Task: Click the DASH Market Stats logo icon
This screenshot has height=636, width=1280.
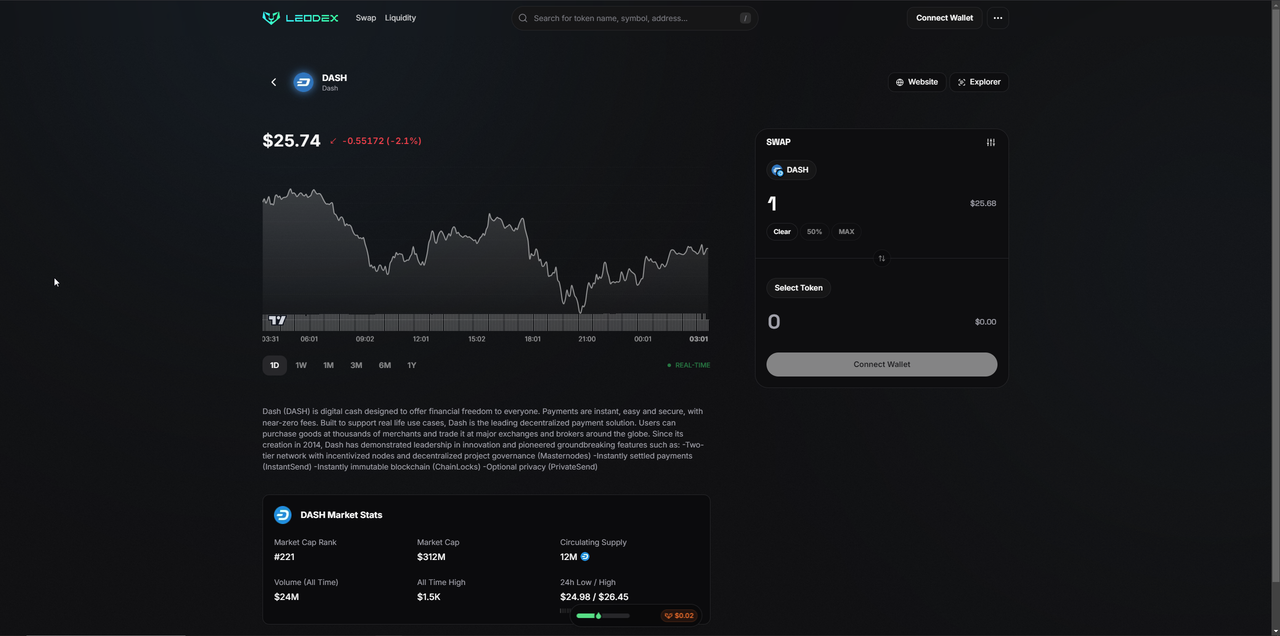Action: click(283, 515)
